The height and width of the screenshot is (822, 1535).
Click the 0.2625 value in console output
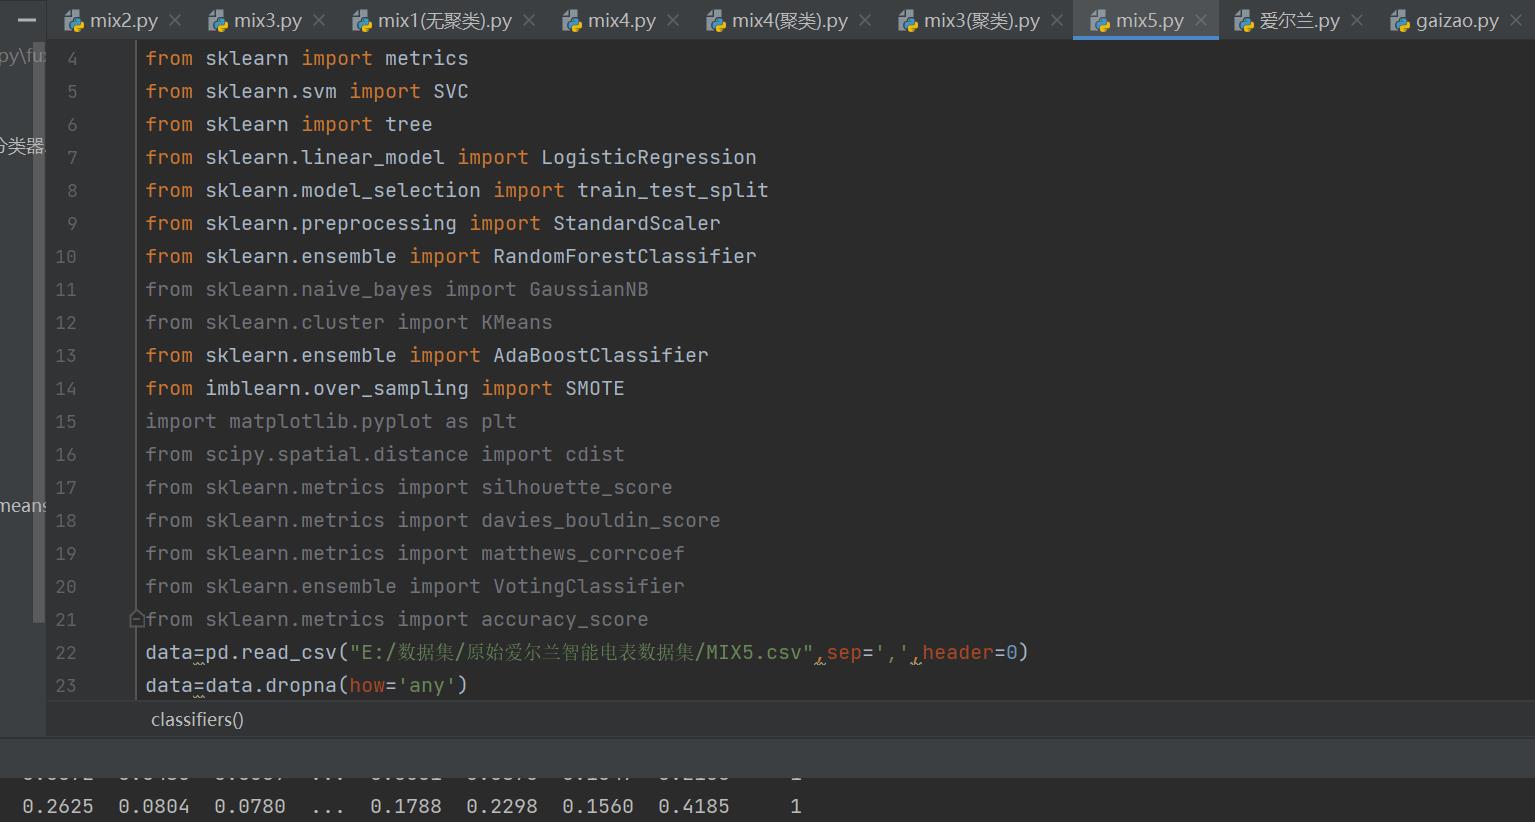58,806
